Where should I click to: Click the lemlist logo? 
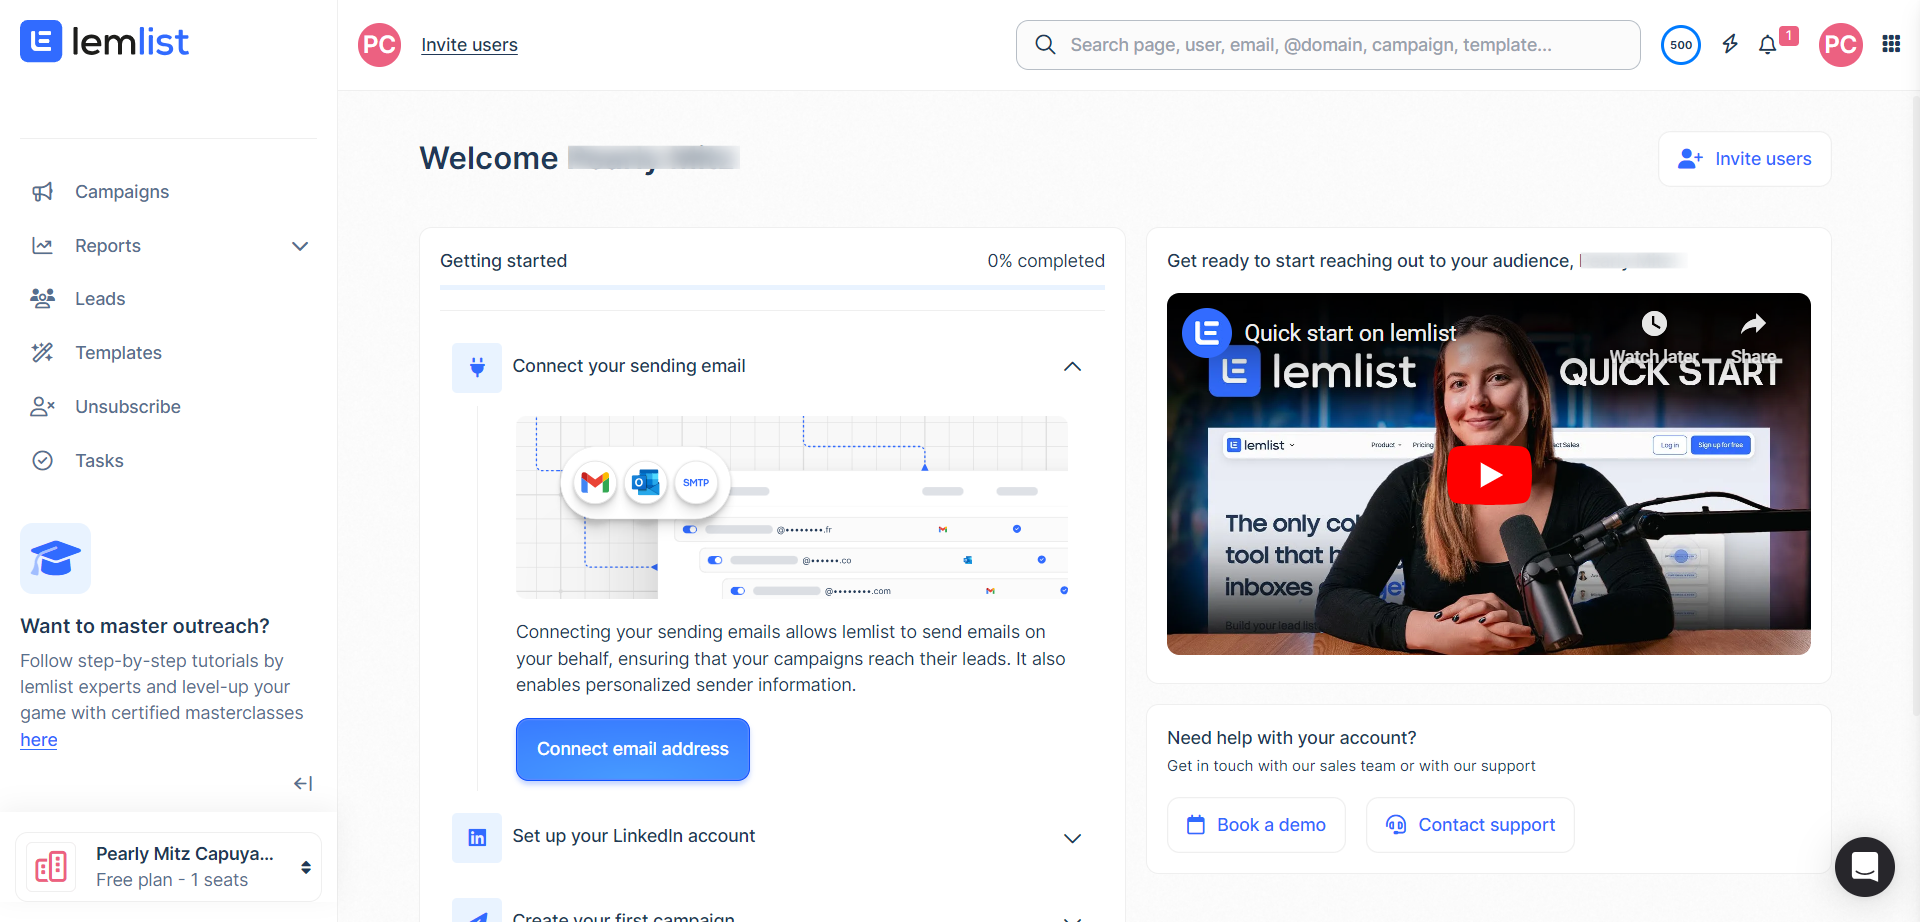pyautogui.click(x=104, y=42)
